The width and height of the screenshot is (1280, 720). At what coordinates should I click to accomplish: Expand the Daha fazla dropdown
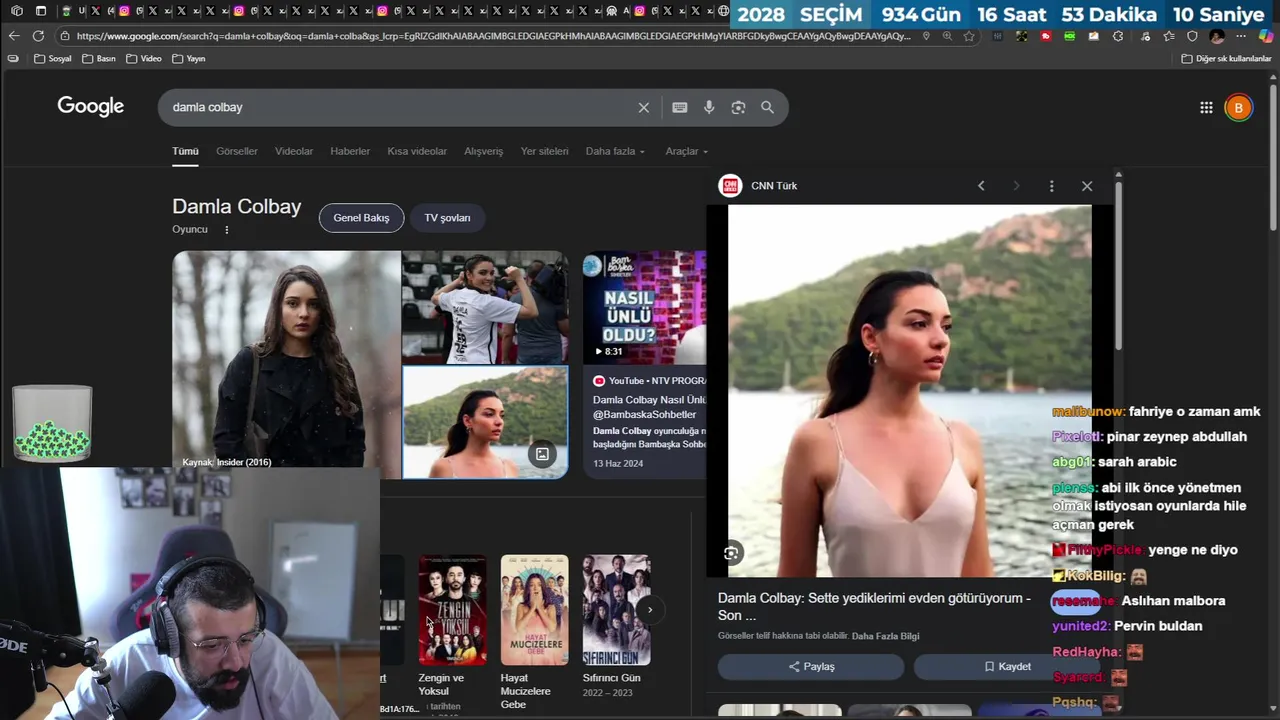(615, 151)
